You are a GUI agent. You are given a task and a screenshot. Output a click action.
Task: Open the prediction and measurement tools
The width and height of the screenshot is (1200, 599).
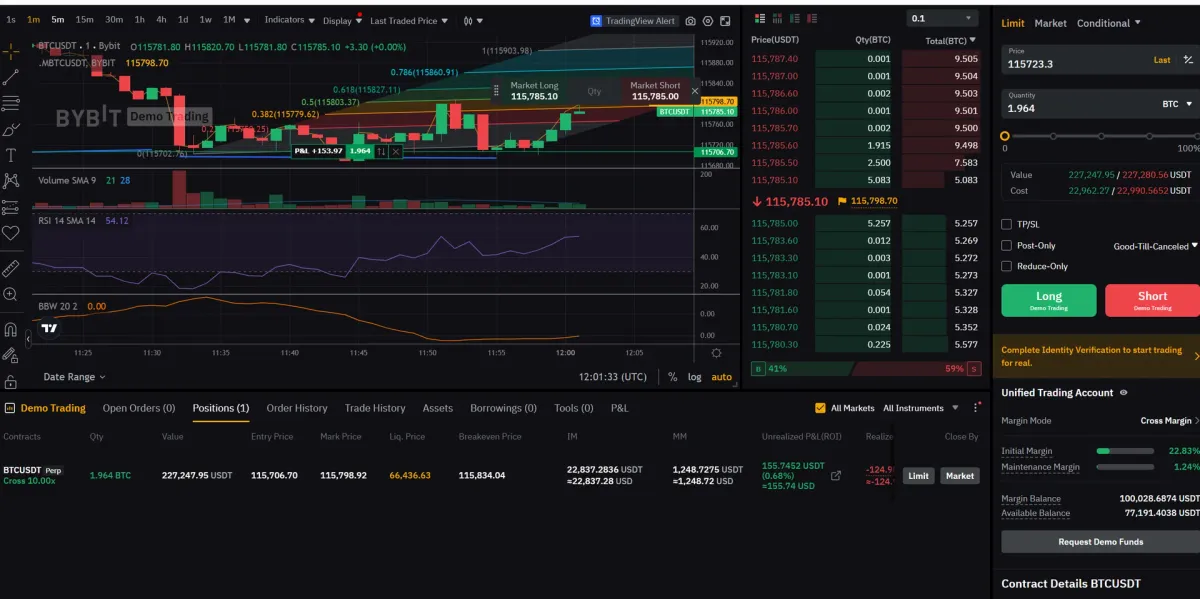[11, 207]
